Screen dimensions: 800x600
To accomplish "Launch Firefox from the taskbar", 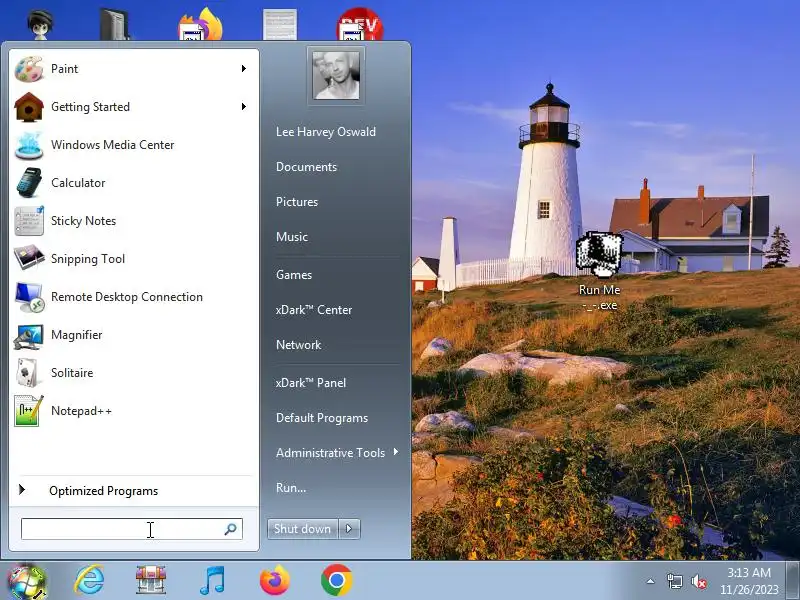I will (274, 580).
